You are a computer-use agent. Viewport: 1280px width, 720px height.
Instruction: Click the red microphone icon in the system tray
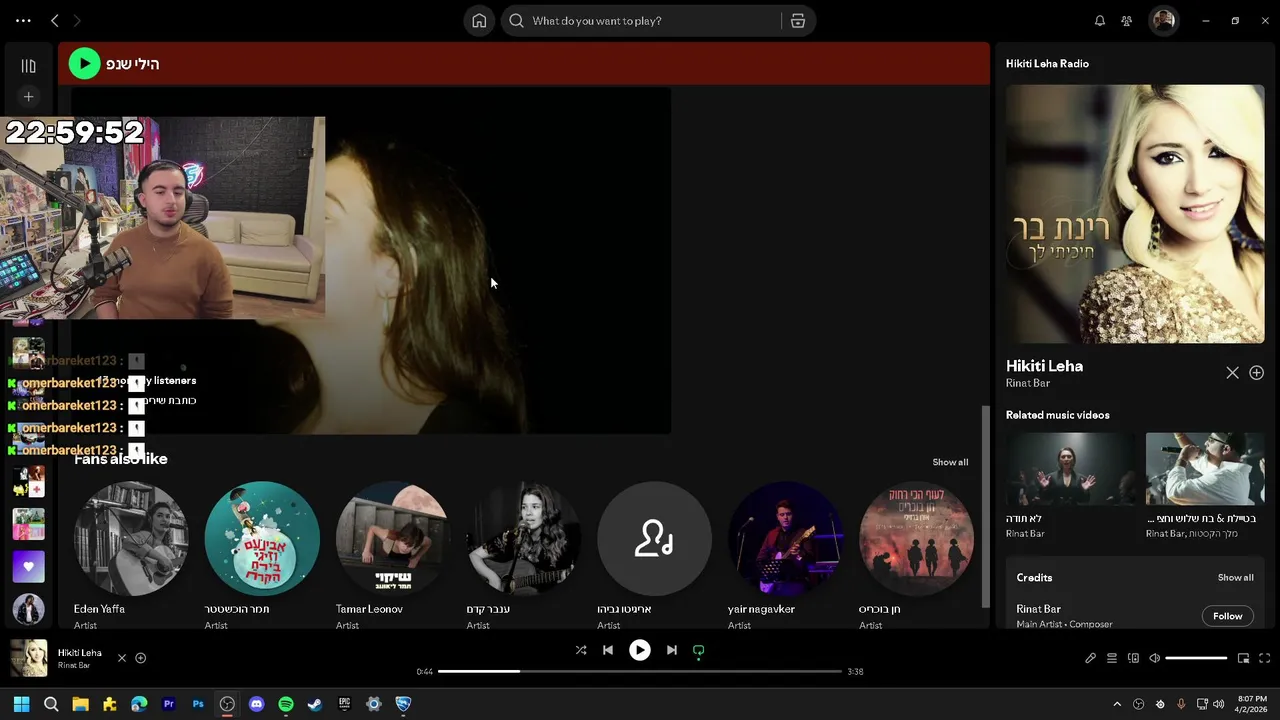point(1181,704)
